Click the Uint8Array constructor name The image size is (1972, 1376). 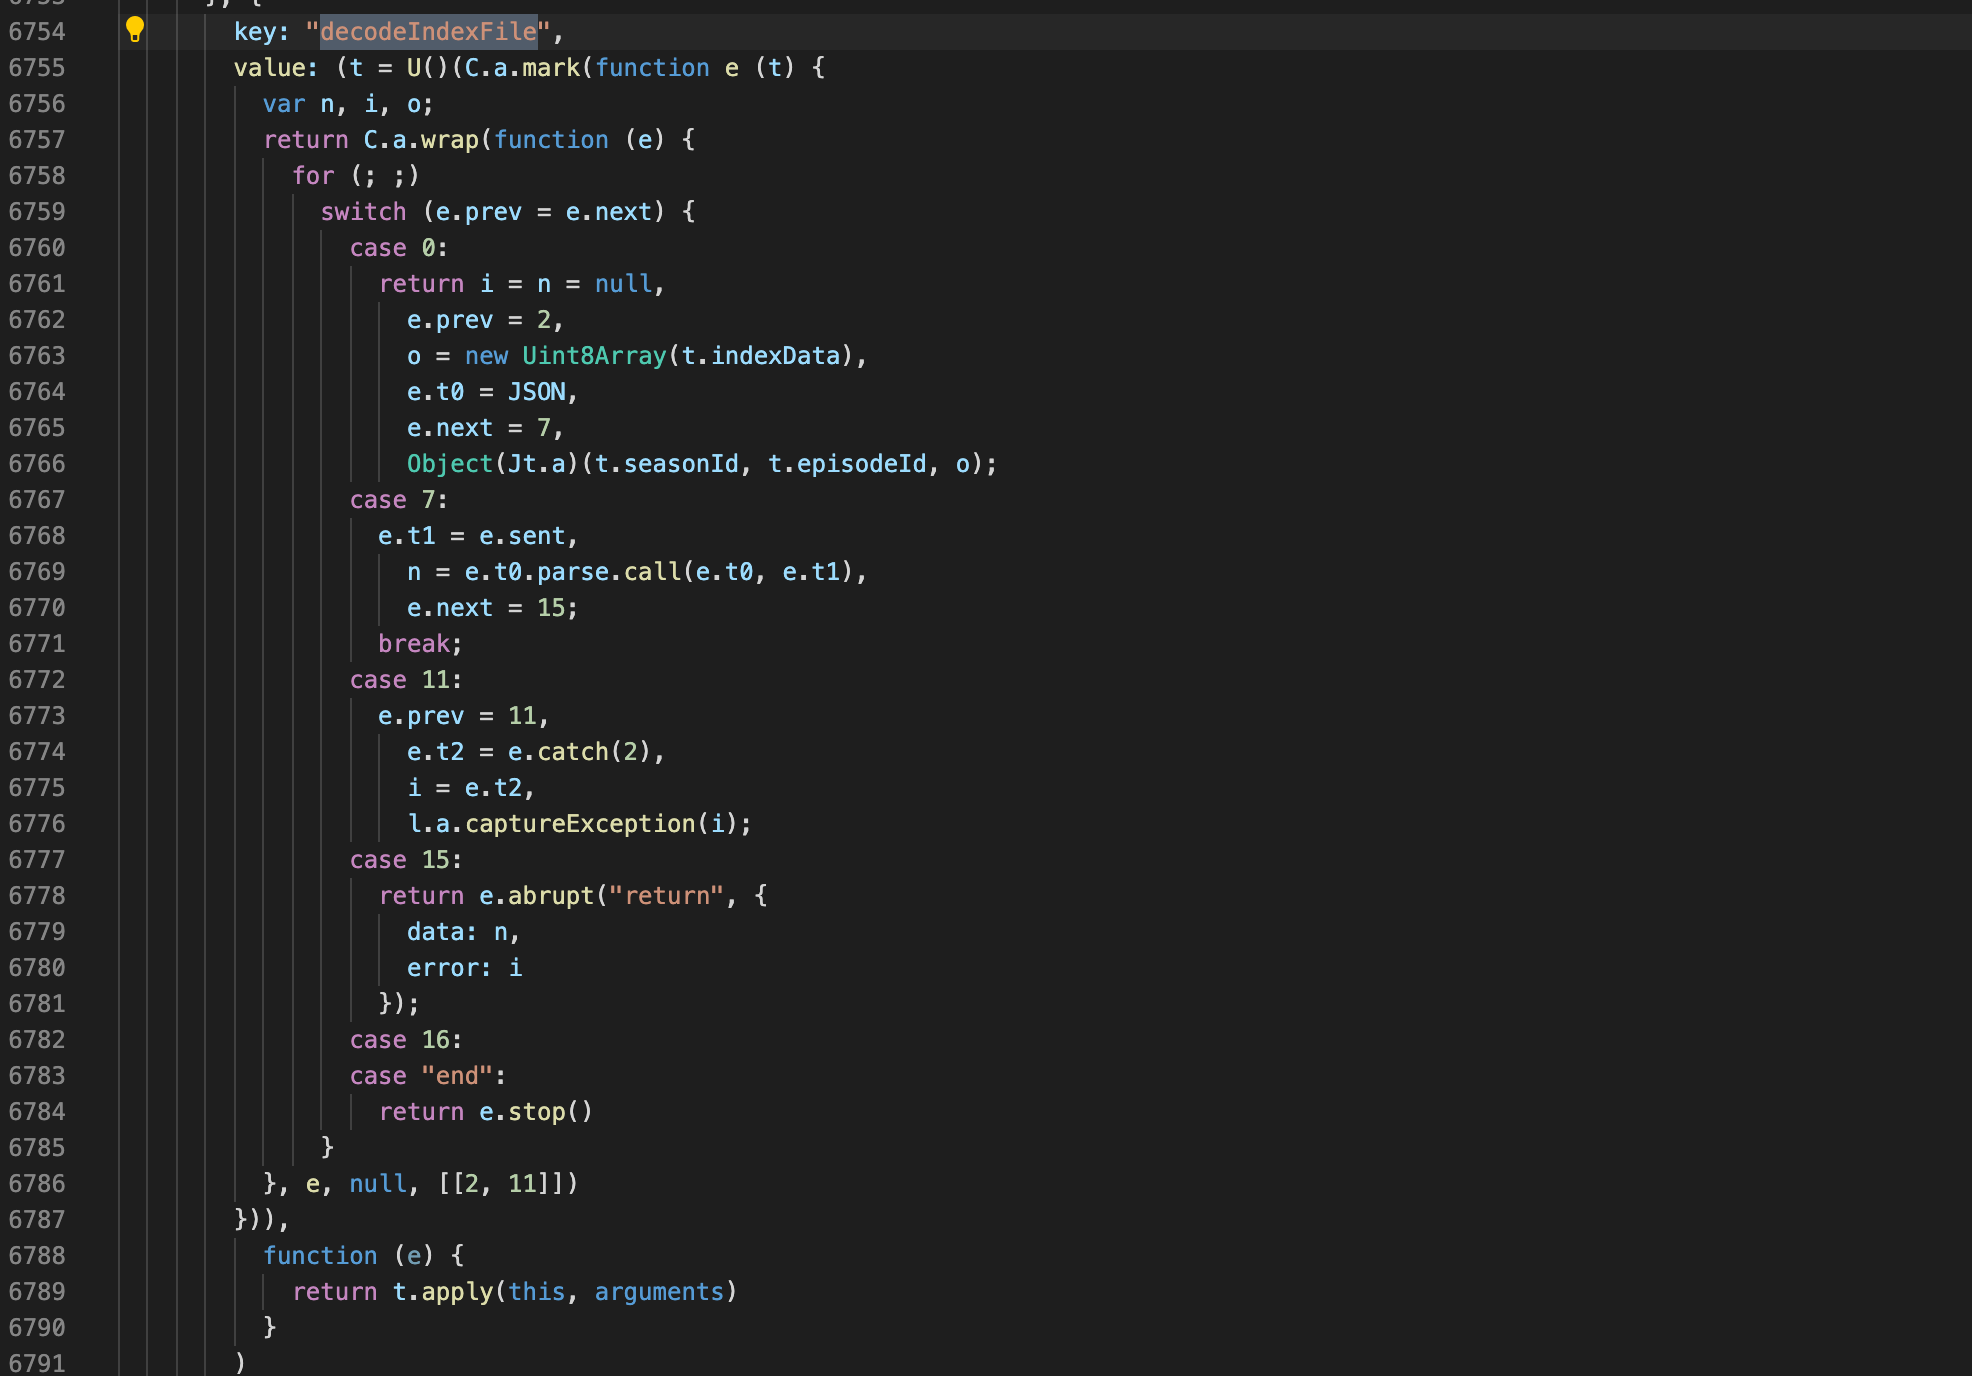point(594,356)
